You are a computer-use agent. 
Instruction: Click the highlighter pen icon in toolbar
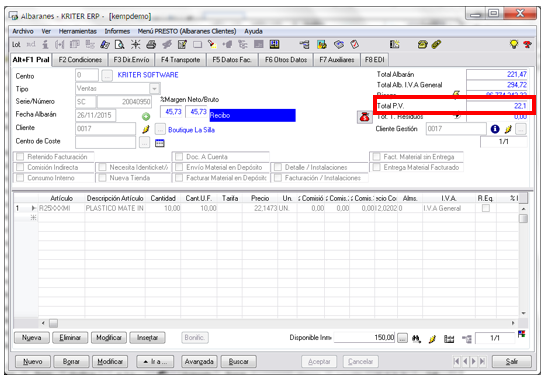pos(212,44)
